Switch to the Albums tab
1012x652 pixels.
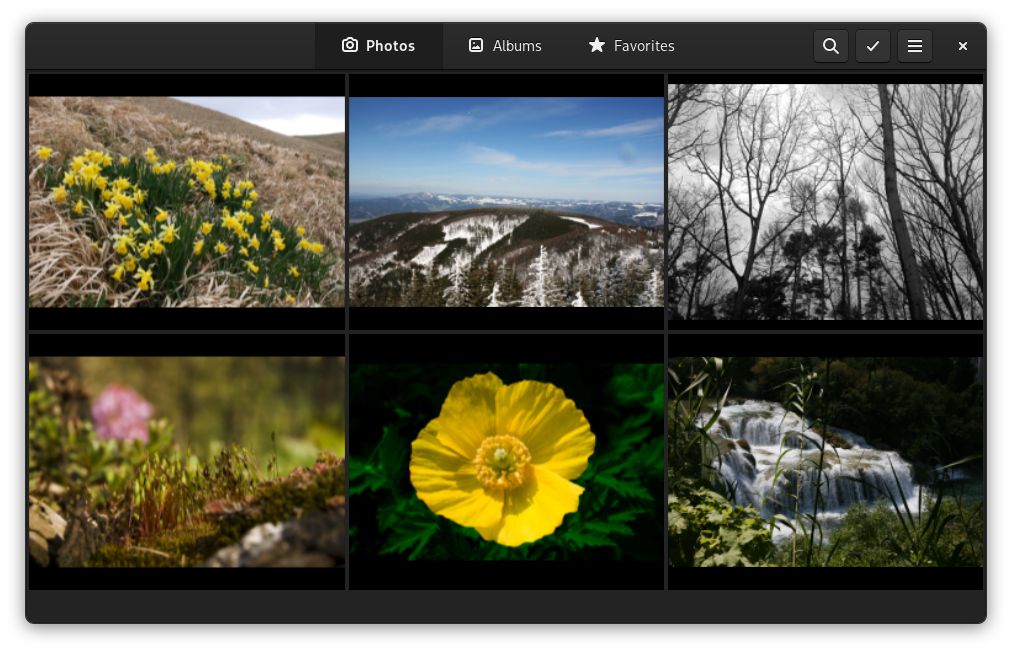[x=505, y=45]
